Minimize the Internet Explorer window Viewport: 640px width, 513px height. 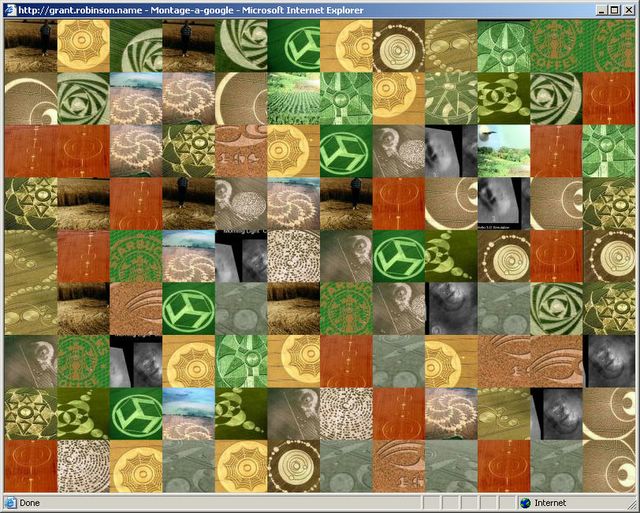pyautogui.click(x=601, y=10)
